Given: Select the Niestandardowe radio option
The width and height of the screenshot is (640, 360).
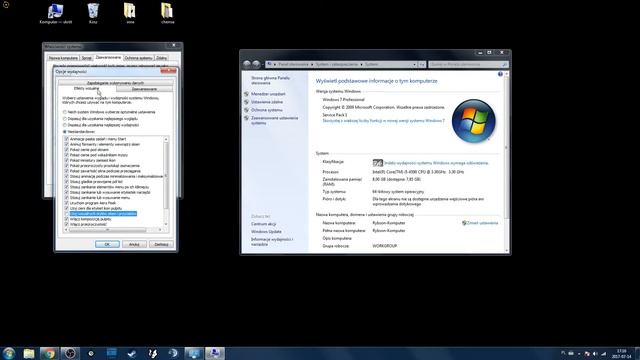Looking at the screenshot, I should click(x=64, y=132).
